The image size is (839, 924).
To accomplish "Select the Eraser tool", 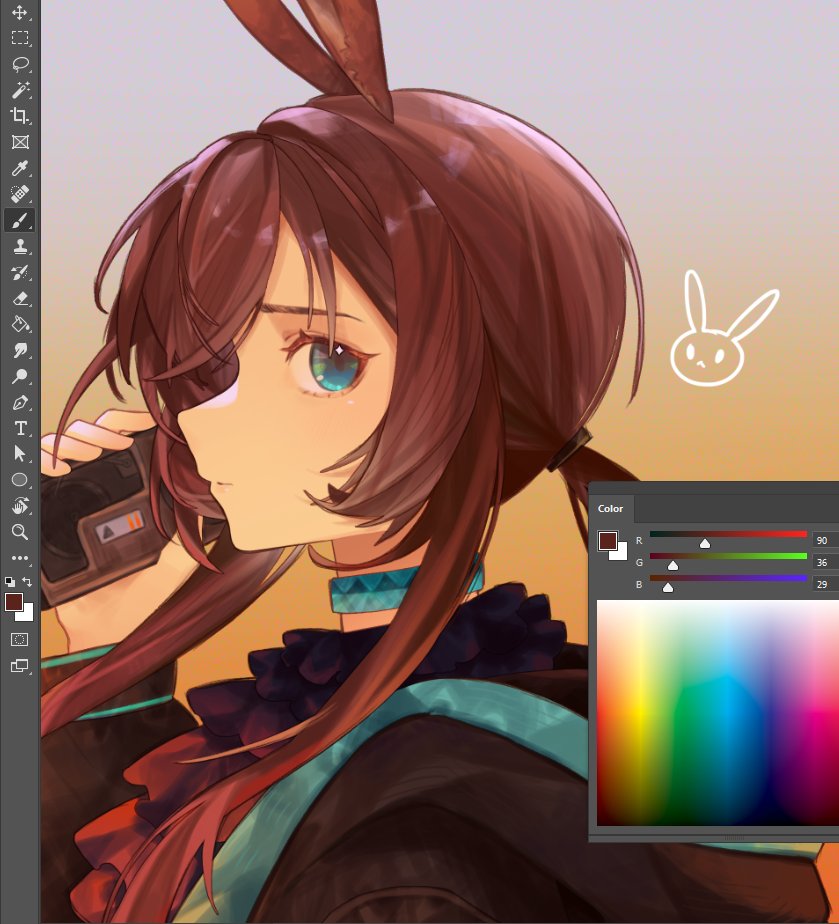I will [19, 298].
